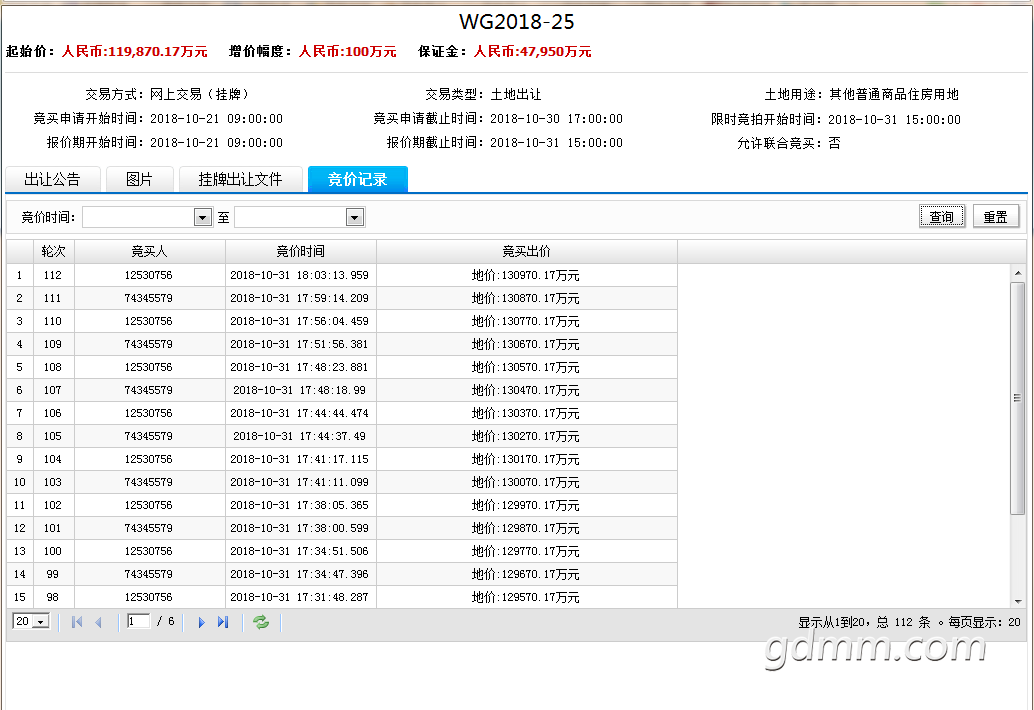Click the vertical scrollbar thumb

(x=1018, y=398)
